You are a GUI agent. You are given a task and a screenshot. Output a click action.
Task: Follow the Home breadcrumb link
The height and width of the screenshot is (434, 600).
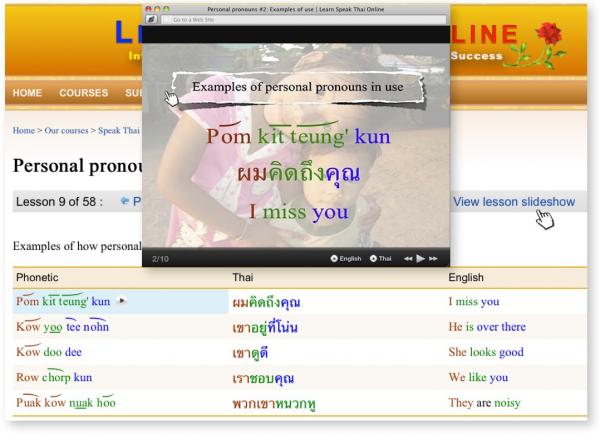(24, 131)
